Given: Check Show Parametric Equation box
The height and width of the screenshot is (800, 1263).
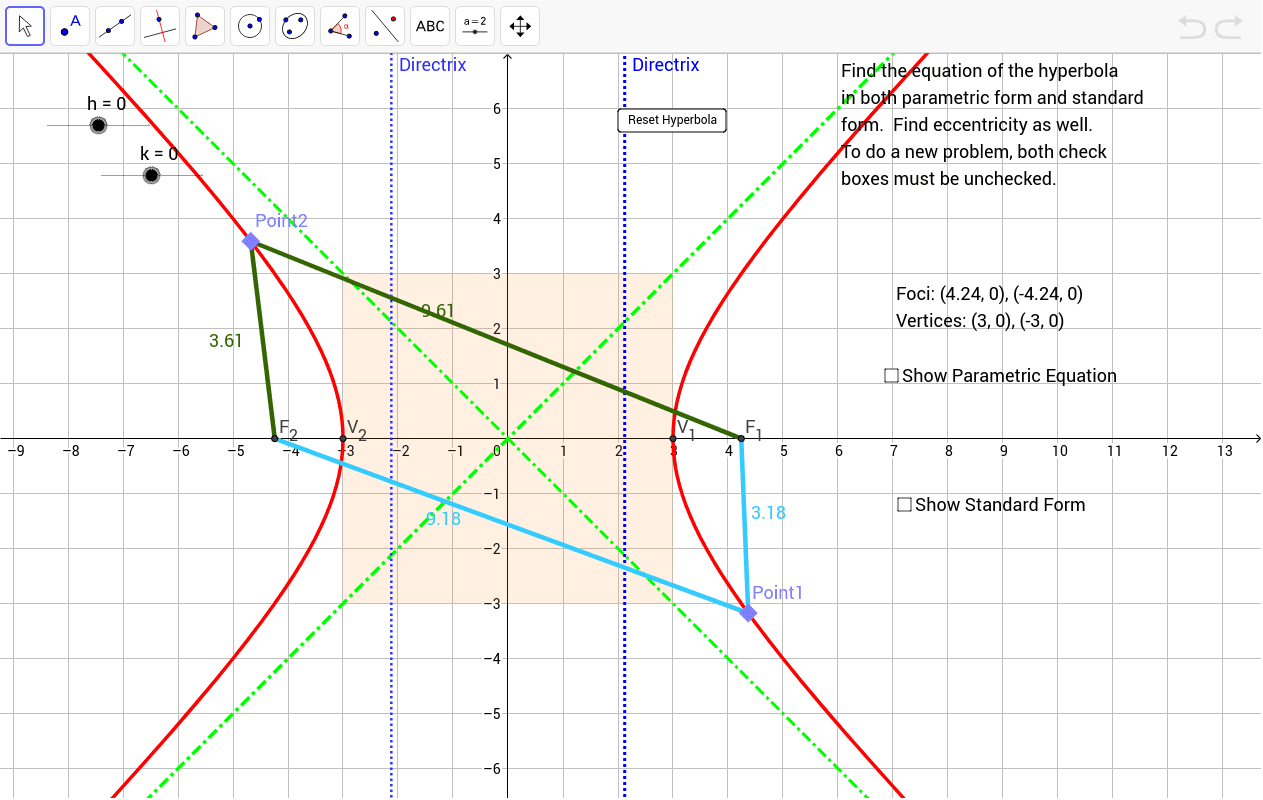Looking at the screenshot, I should click(891, 376).
